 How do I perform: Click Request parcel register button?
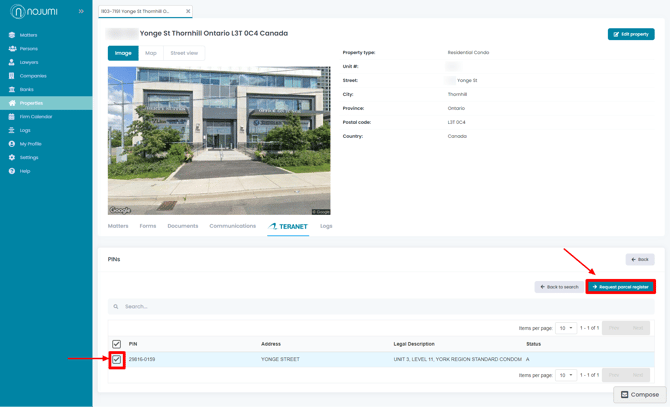point(620,287)
